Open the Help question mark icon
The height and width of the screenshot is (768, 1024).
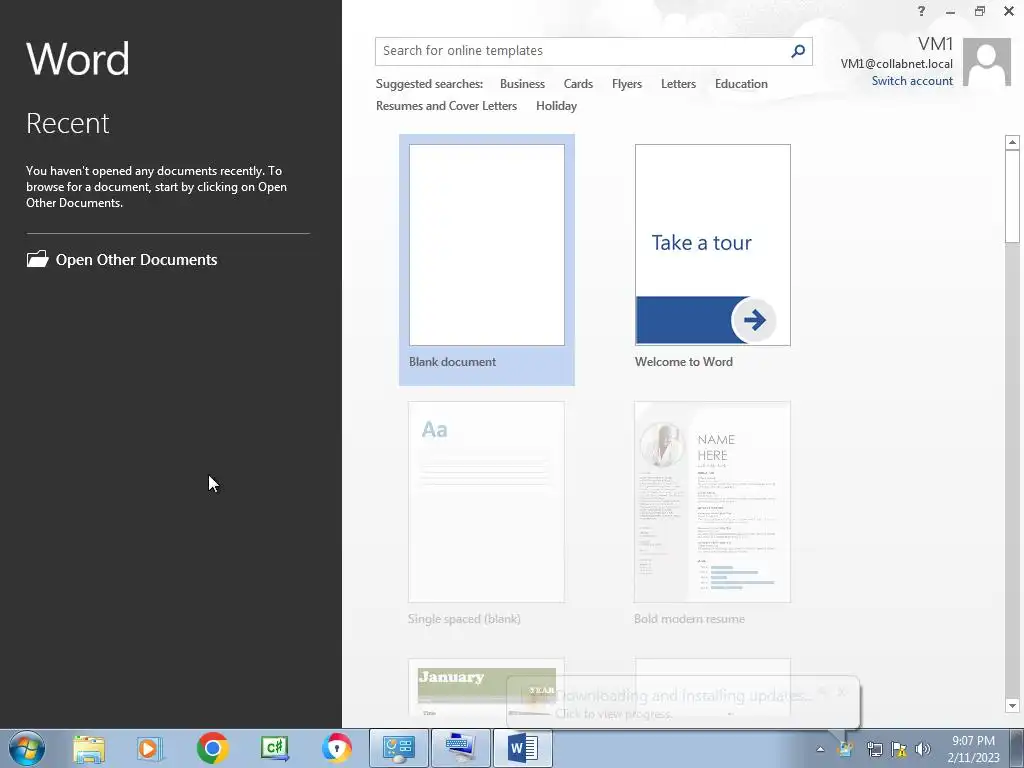(921, 11)
